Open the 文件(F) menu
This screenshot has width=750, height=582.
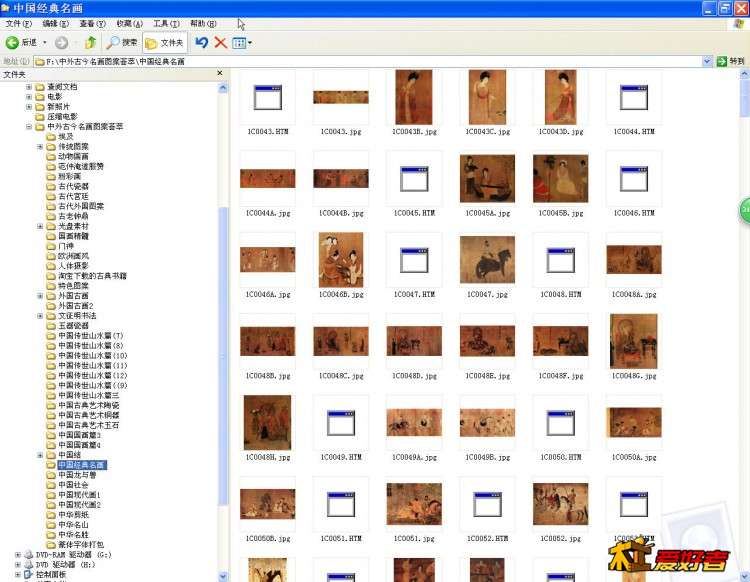pos(18,23)
